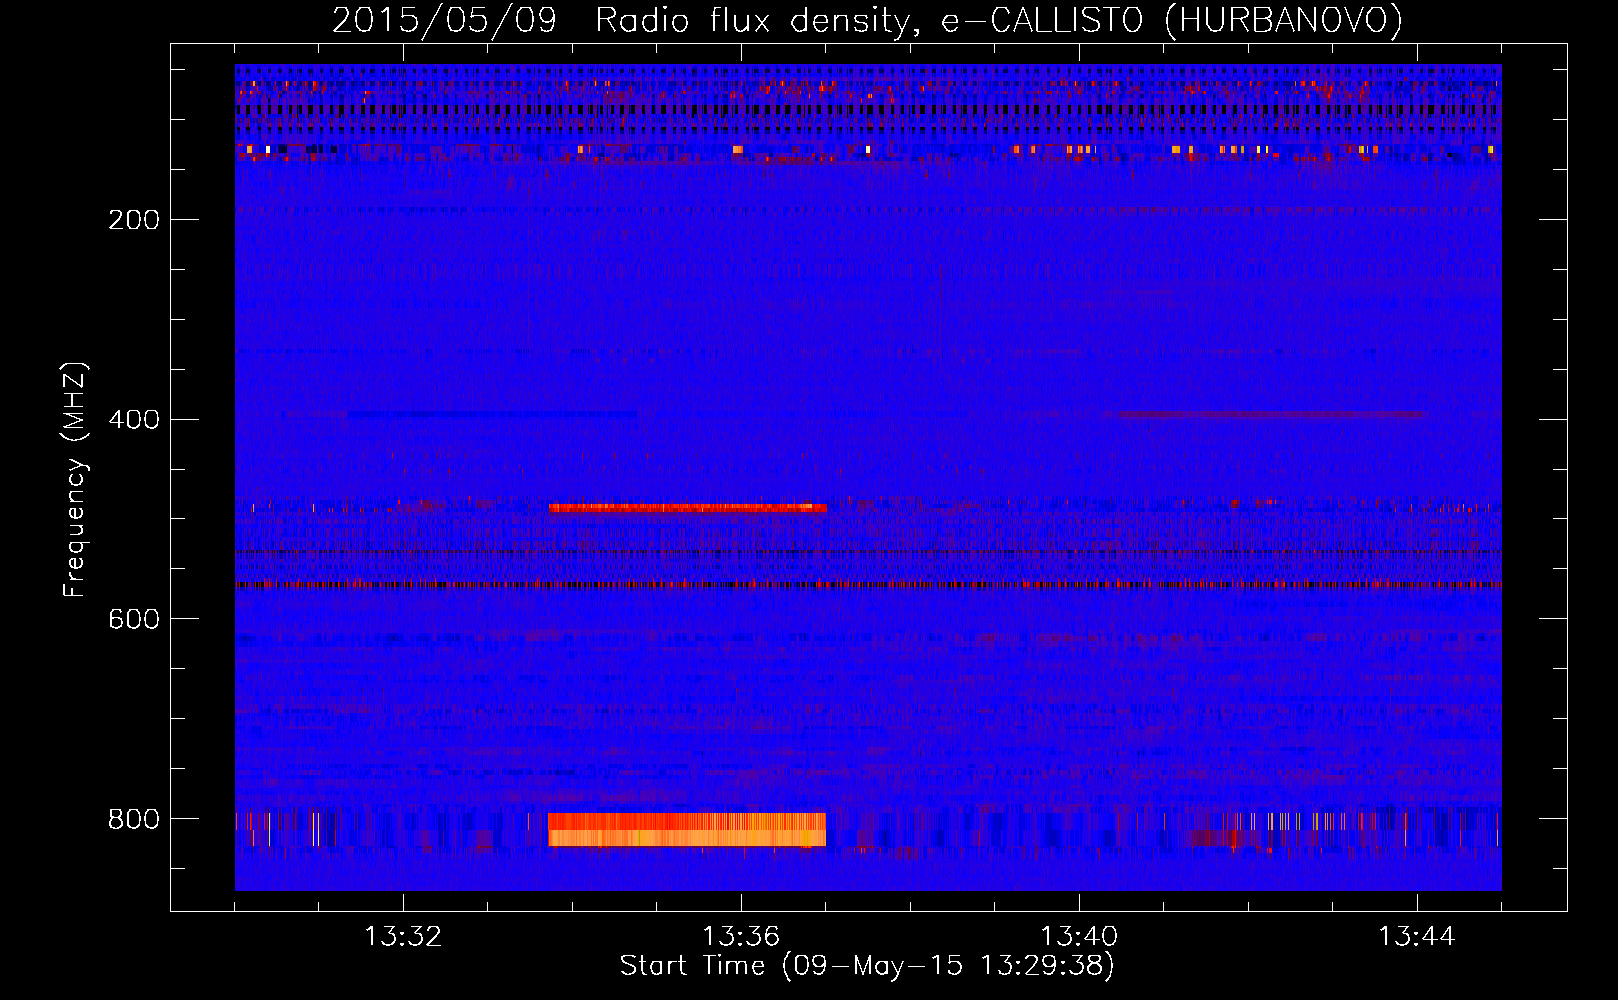Click the 13:40 time tick label

pyautogui.click(x=1079, y=937)
